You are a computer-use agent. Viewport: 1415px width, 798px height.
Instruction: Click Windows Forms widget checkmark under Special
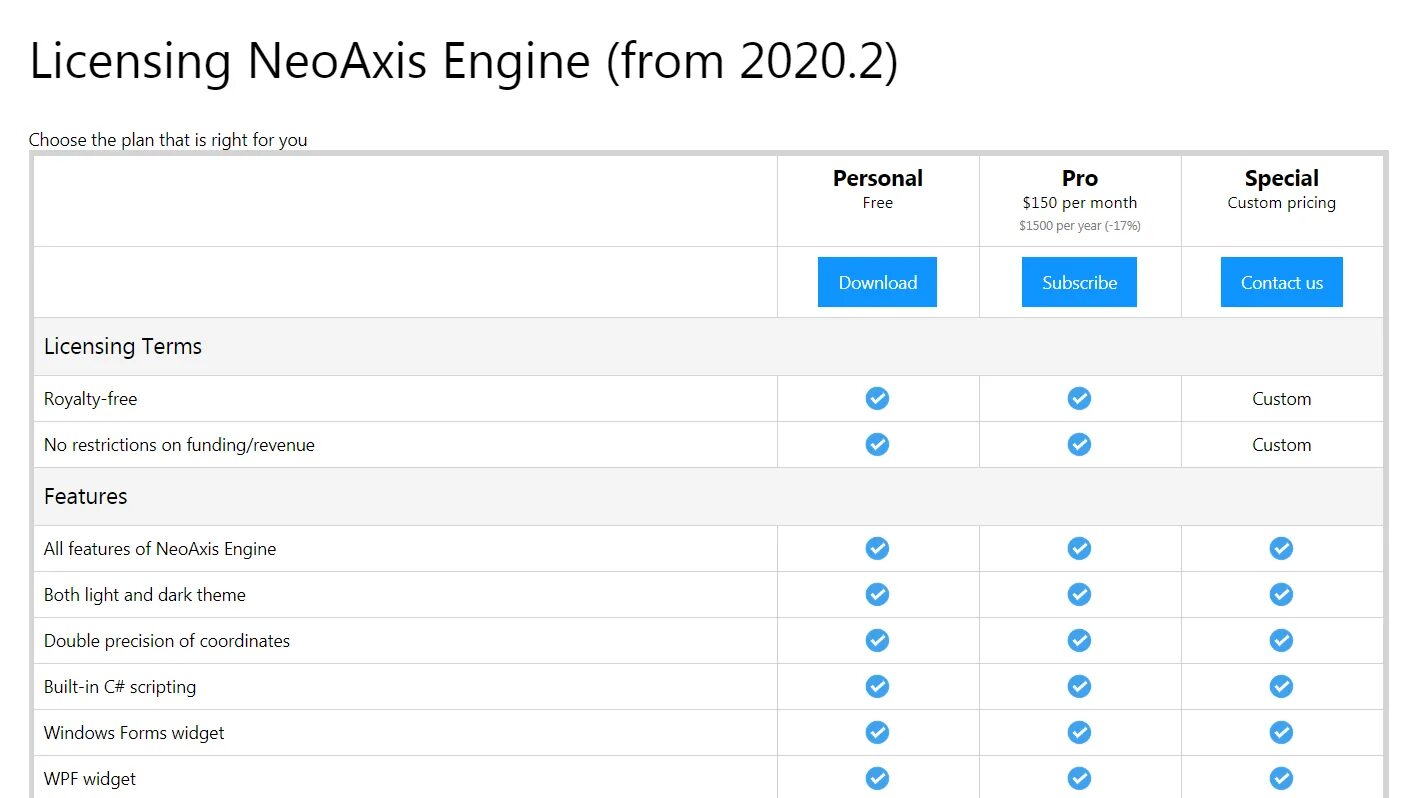click(1281, 732)
